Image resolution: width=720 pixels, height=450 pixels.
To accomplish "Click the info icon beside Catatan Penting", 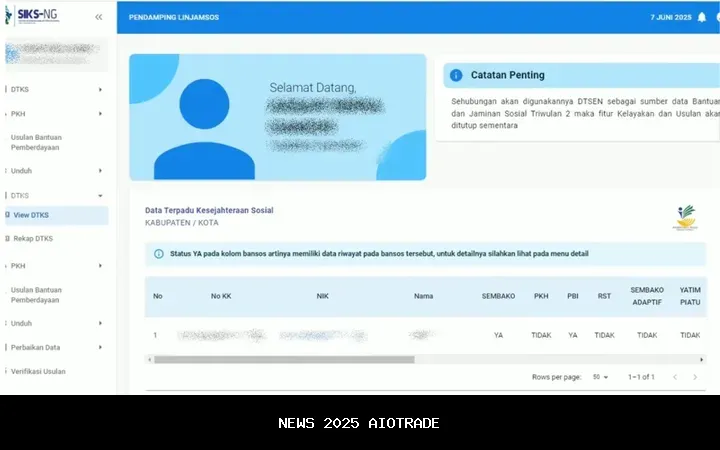I will (456, 75).
